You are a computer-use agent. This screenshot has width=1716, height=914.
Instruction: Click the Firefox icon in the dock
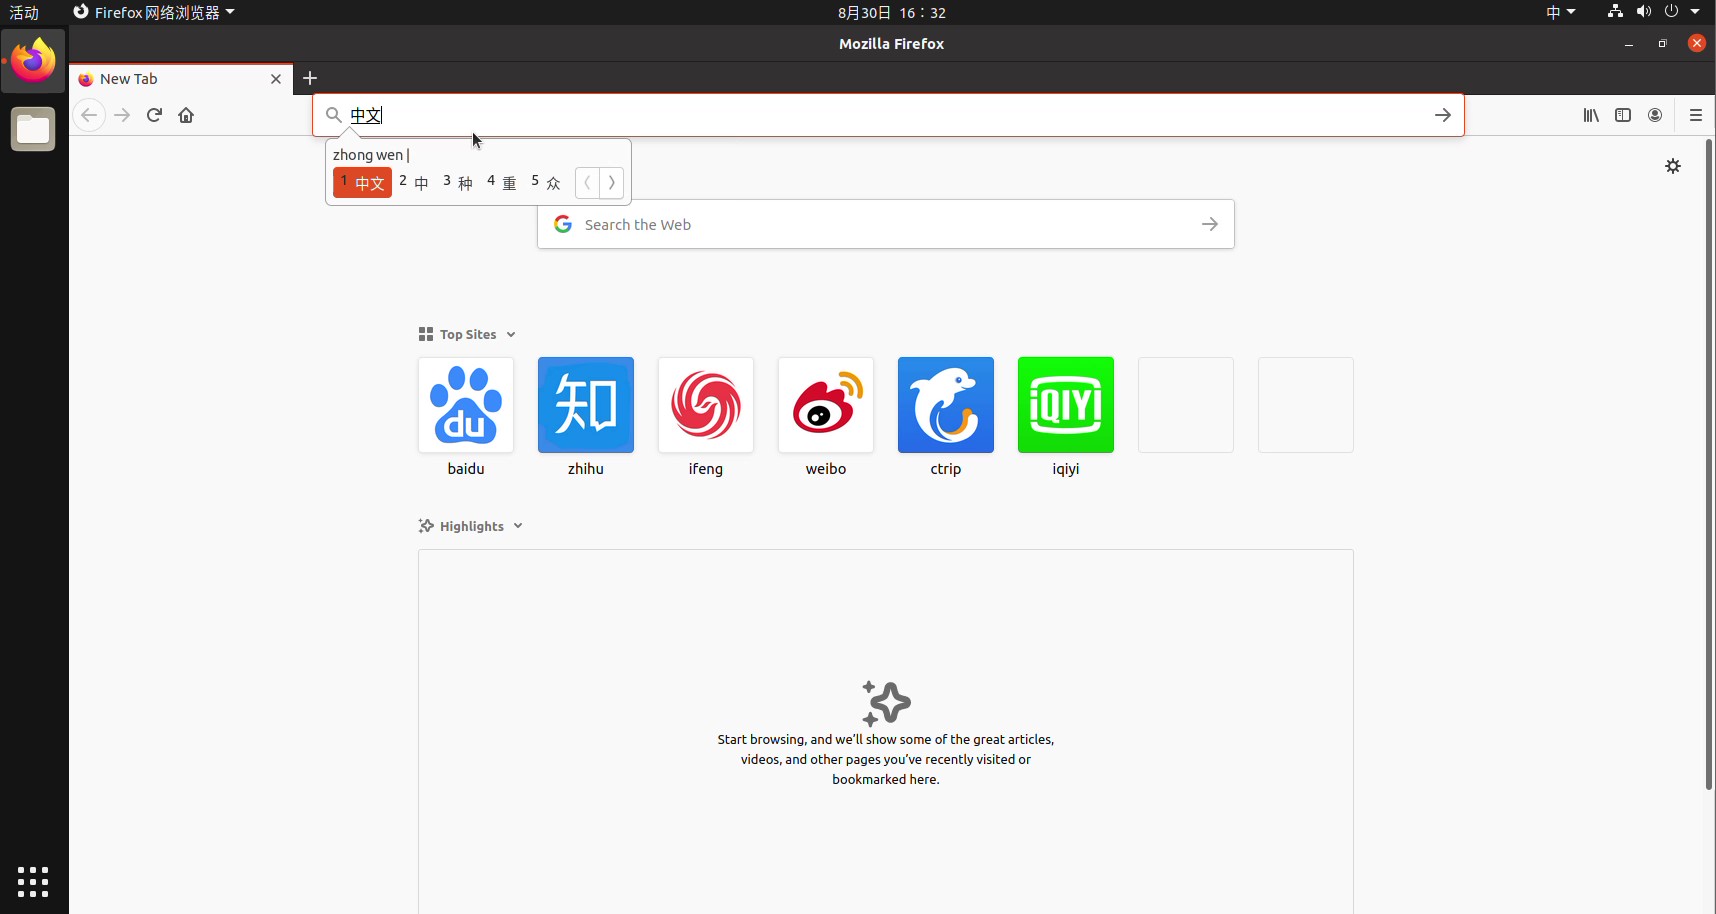(x=33, y=61)
